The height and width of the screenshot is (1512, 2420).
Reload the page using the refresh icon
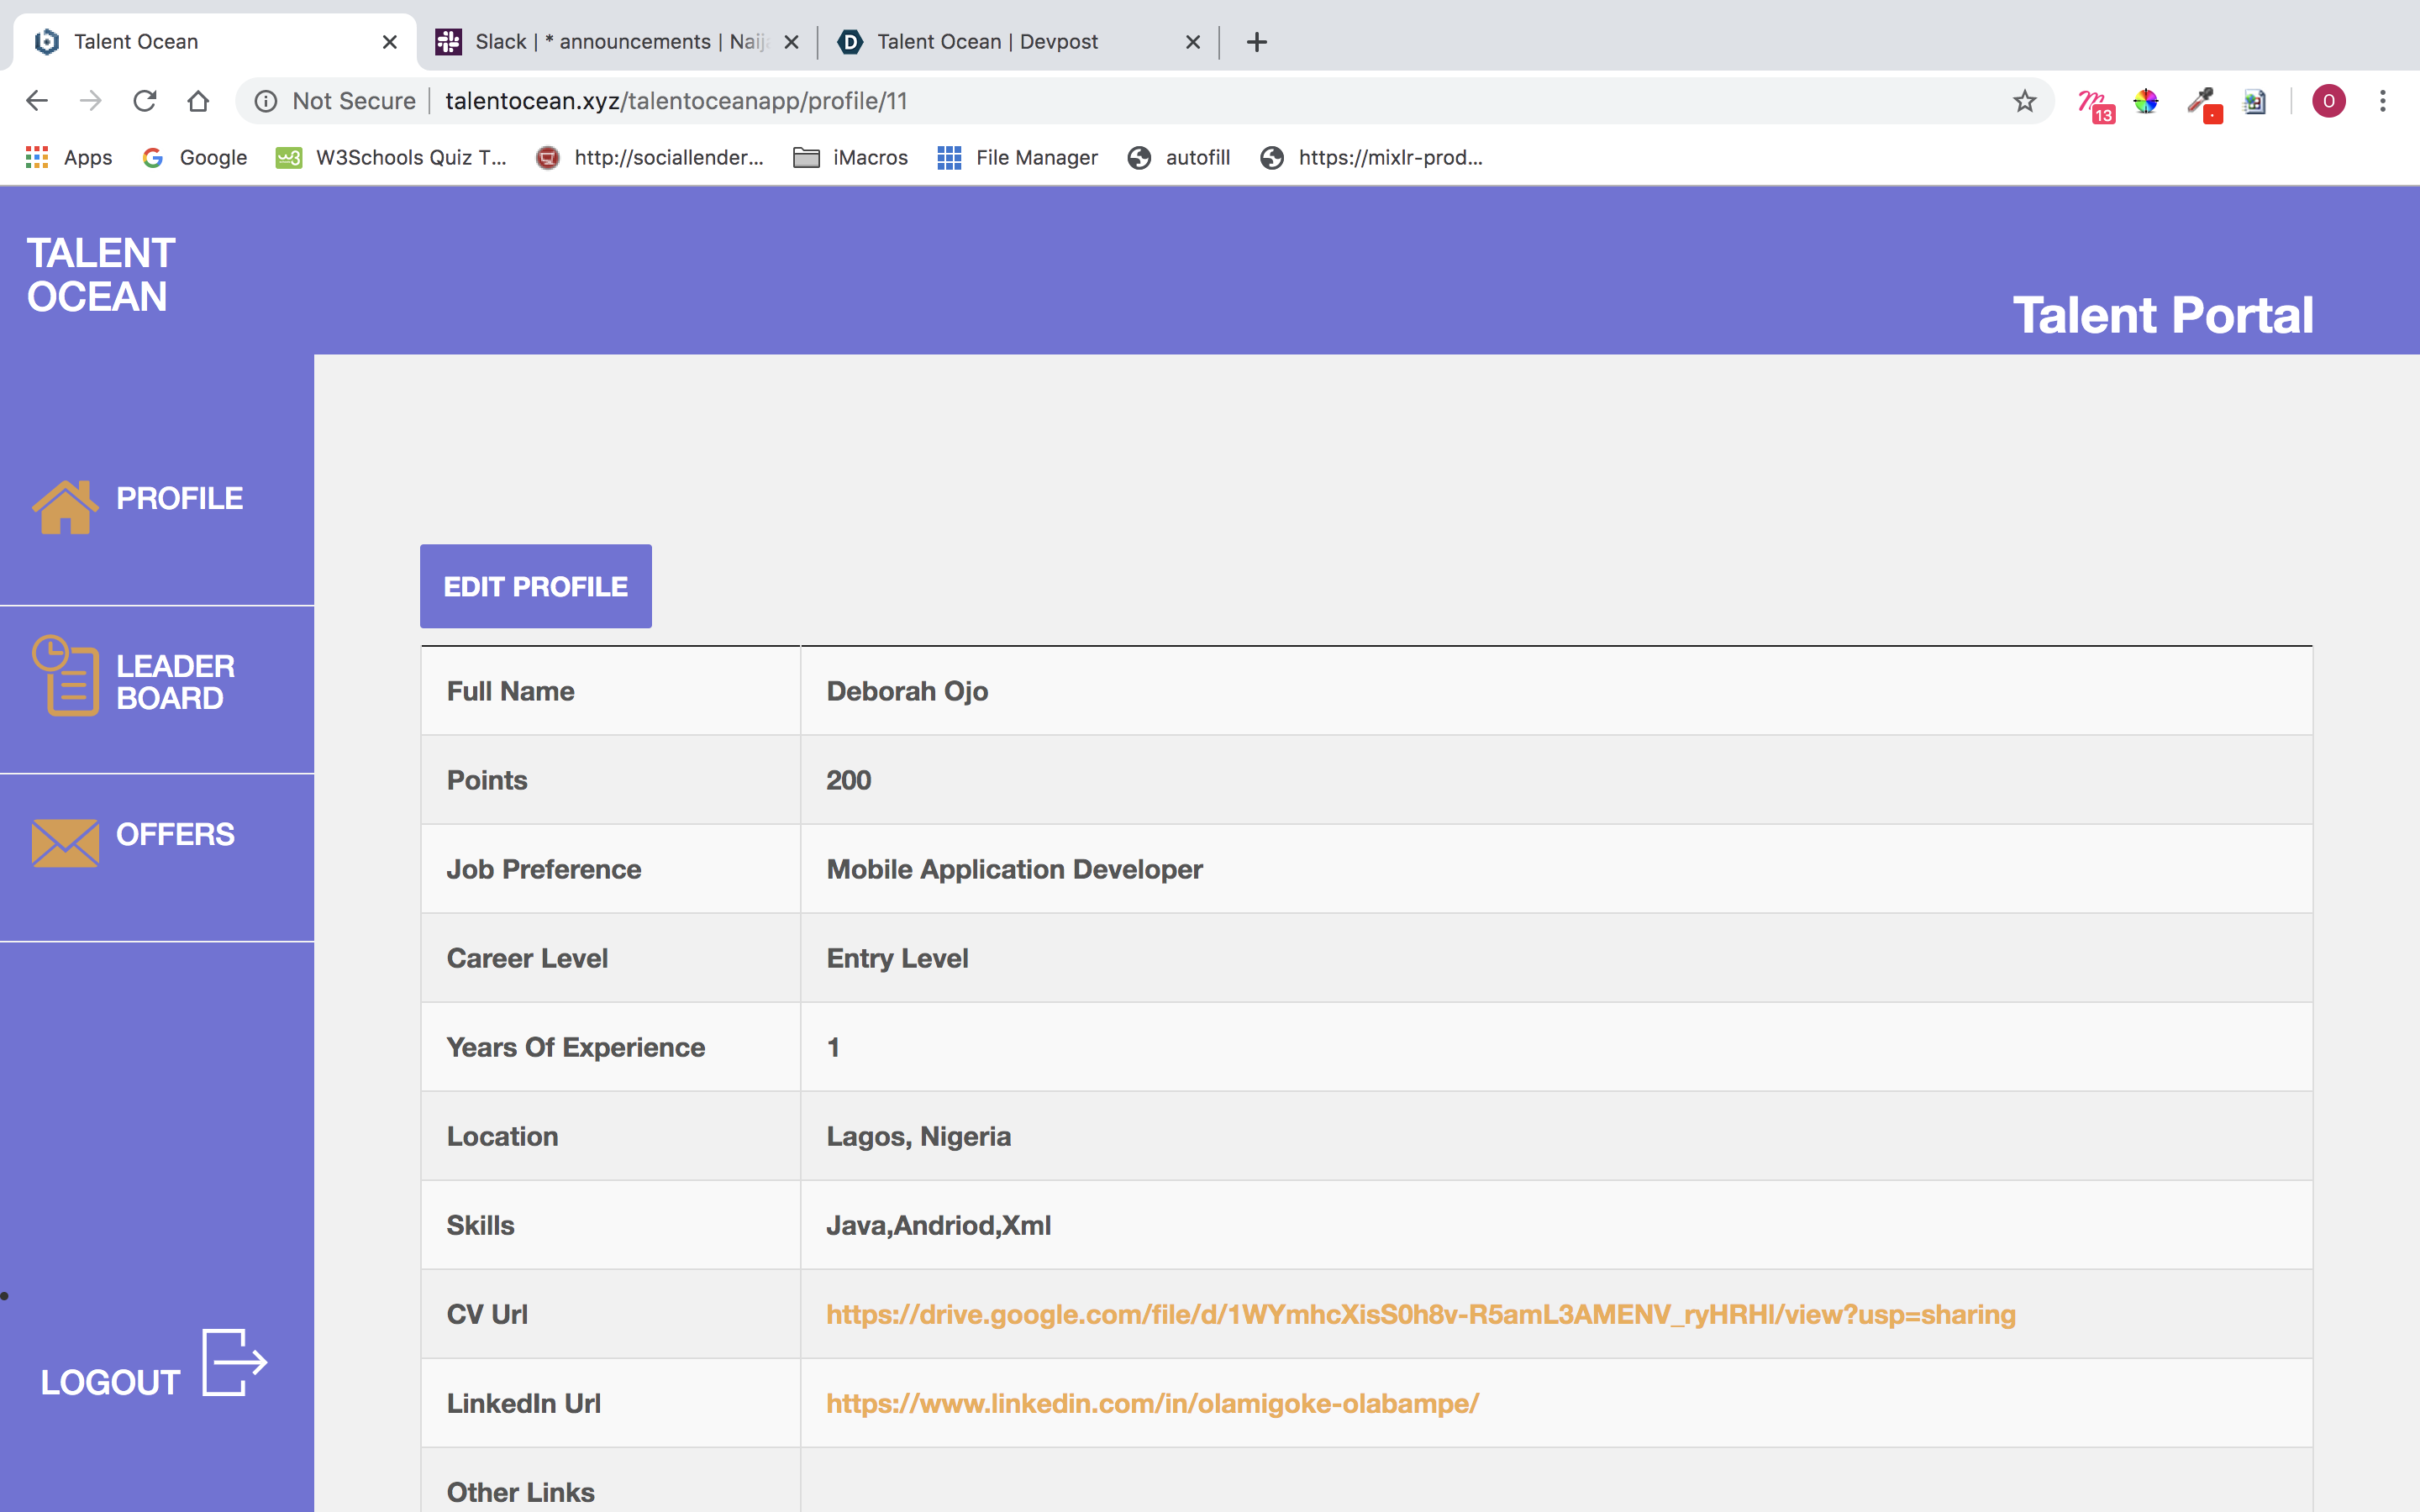point(145,101)
